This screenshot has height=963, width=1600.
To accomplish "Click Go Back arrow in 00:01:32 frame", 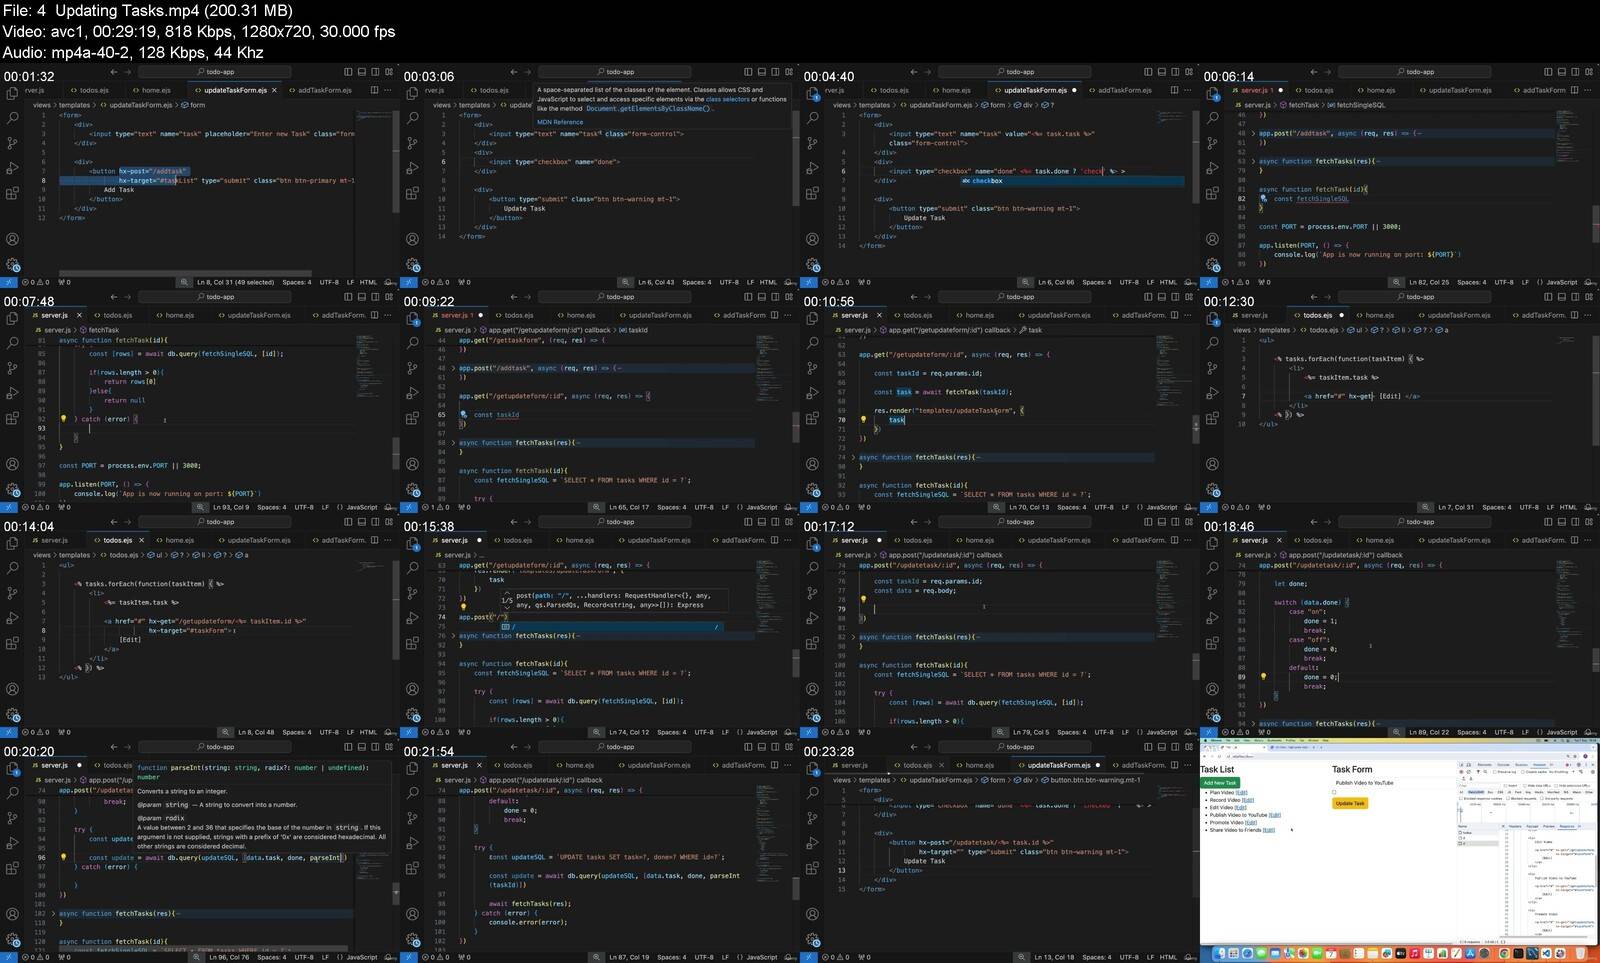I will pyautogui.click(x=114, y=72).
